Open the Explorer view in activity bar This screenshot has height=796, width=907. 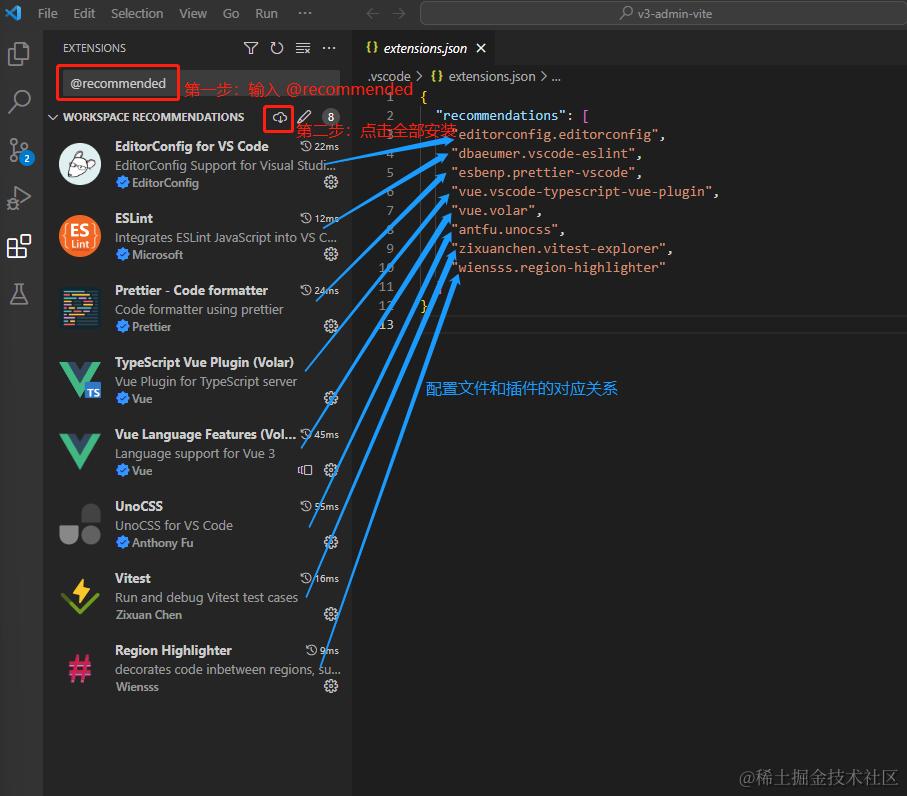pos(19,54)
